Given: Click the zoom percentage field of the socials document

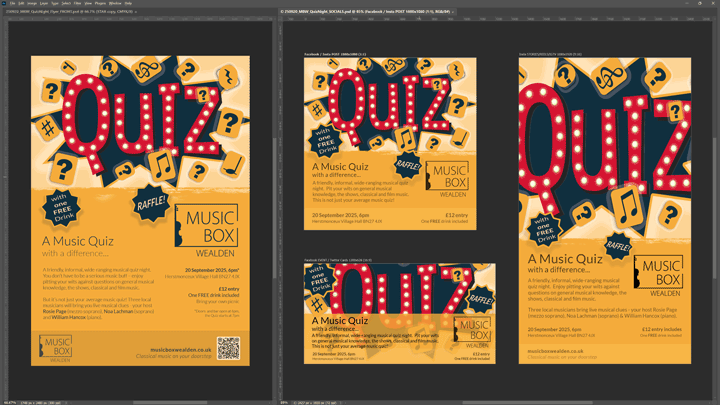Looking at the screenshot, I should point(286,402).
